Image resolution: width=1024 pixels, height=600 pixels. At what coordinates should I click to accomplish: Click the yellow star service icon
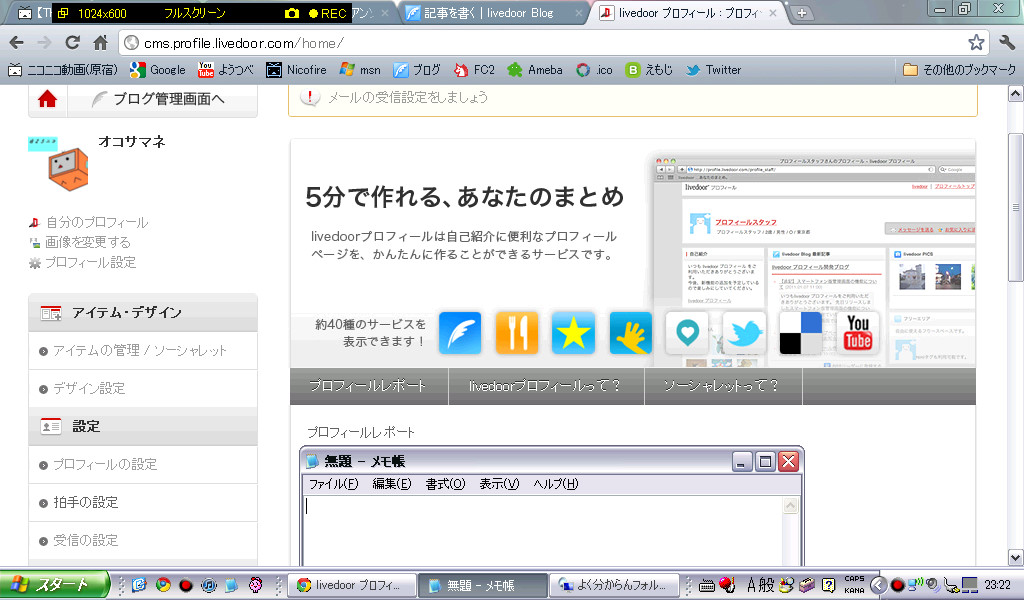(x=573, y=333)
